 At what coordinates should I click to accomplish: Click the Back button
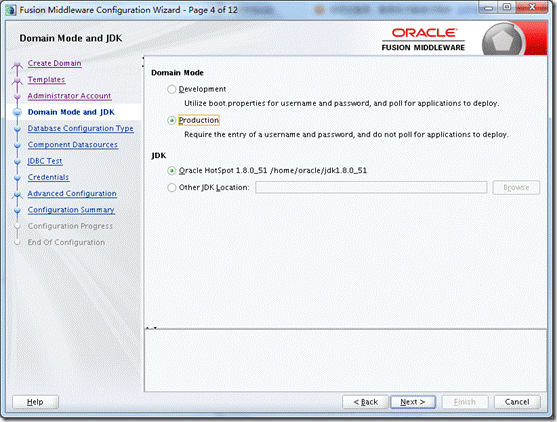pyautogui.click(x=366, y=402)
